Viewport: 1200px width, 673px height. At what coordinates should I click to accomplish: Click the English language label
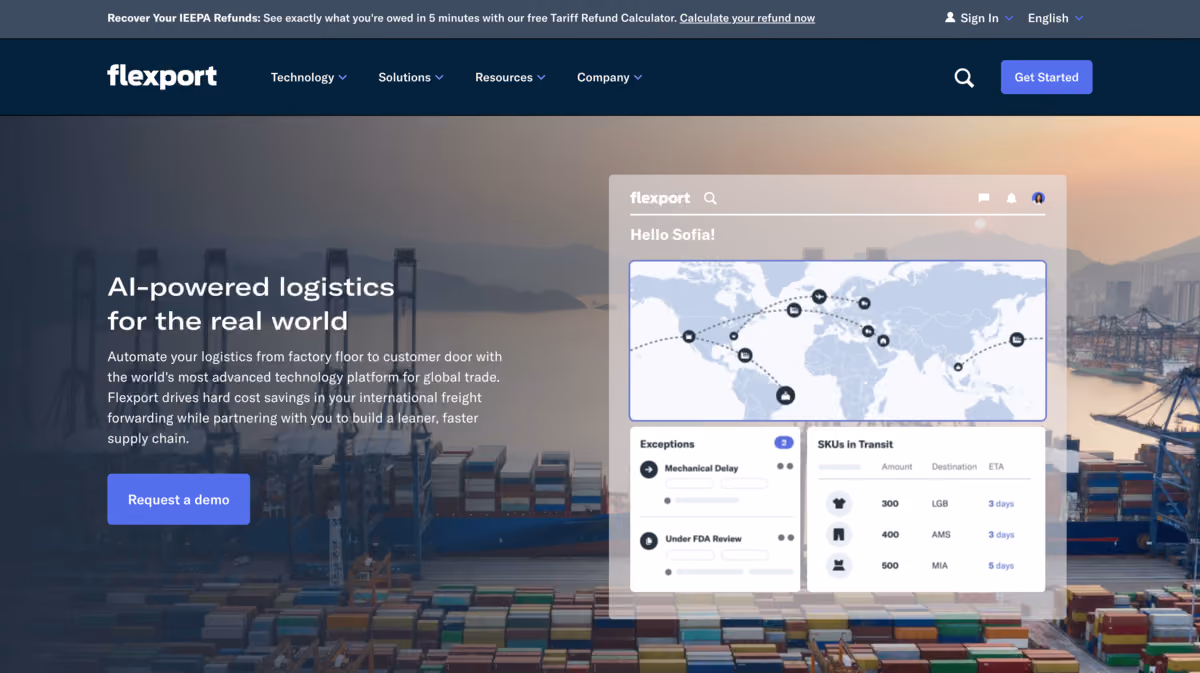point(1048,18)
